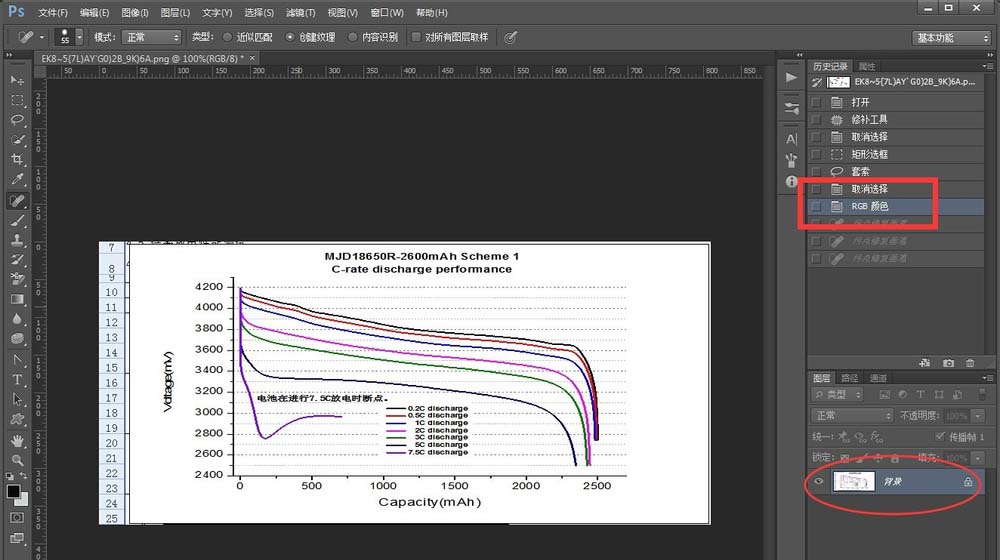Delete current history state via trash icon

(x=970, y=362)
